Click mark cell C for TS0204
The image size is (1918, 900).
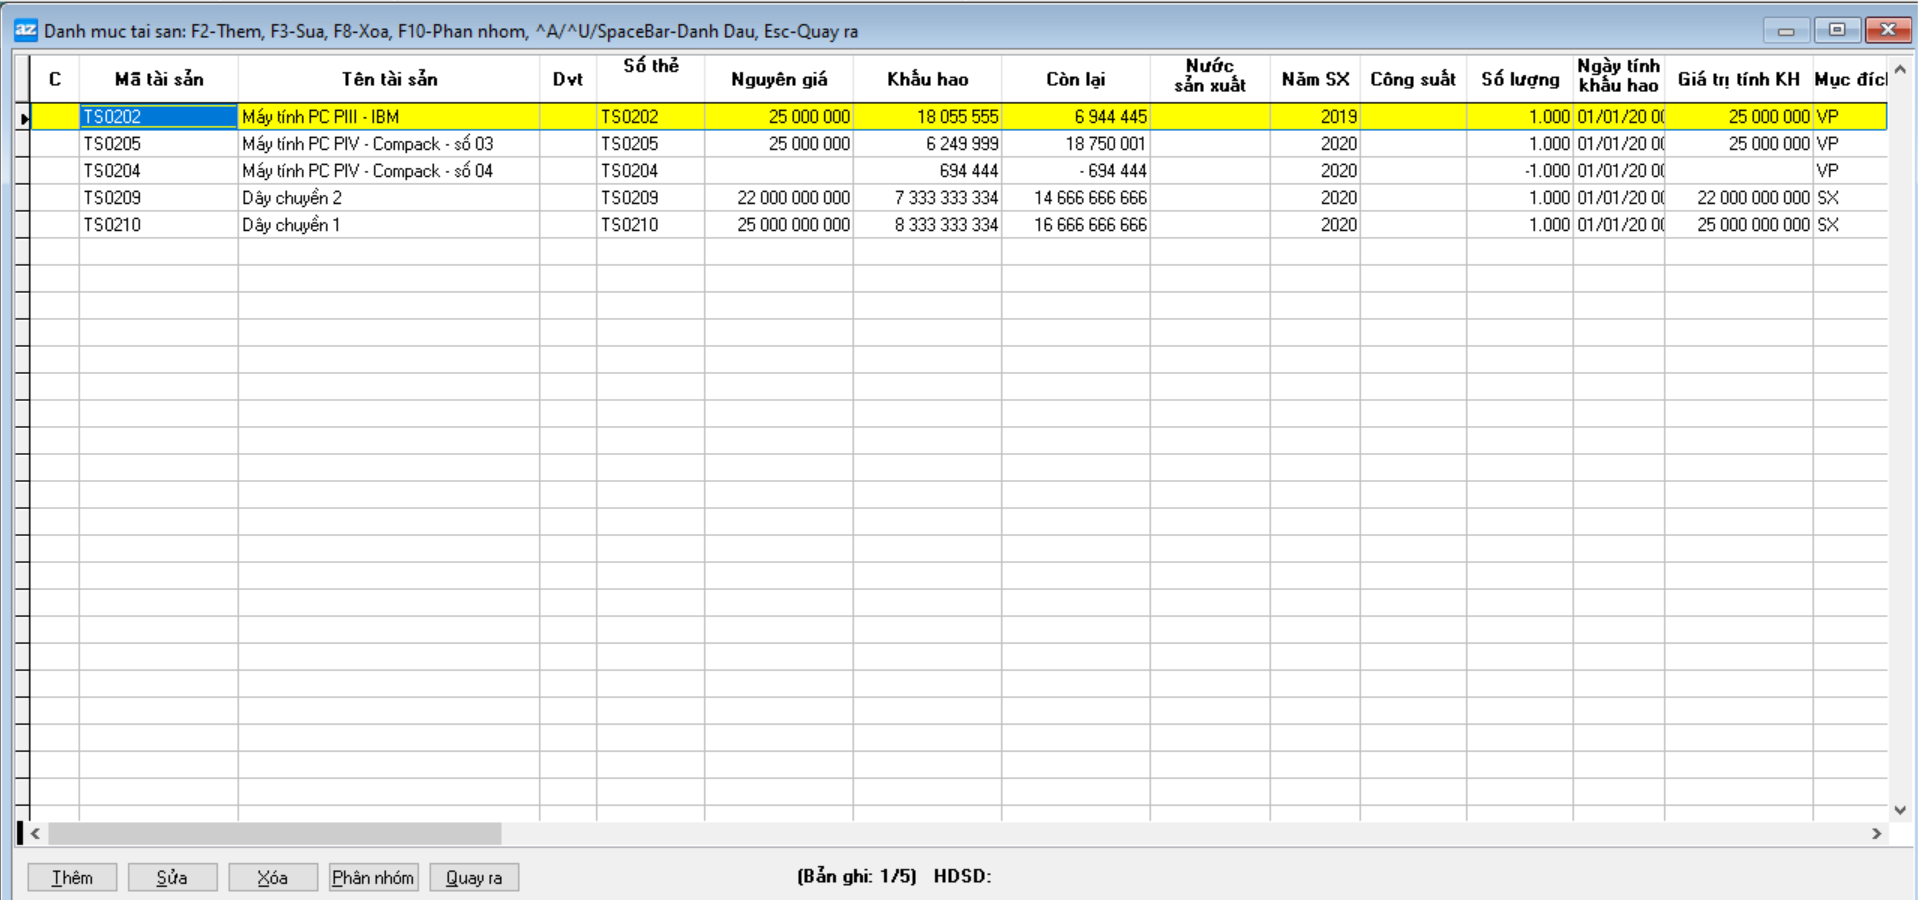(x=55, y=171)
